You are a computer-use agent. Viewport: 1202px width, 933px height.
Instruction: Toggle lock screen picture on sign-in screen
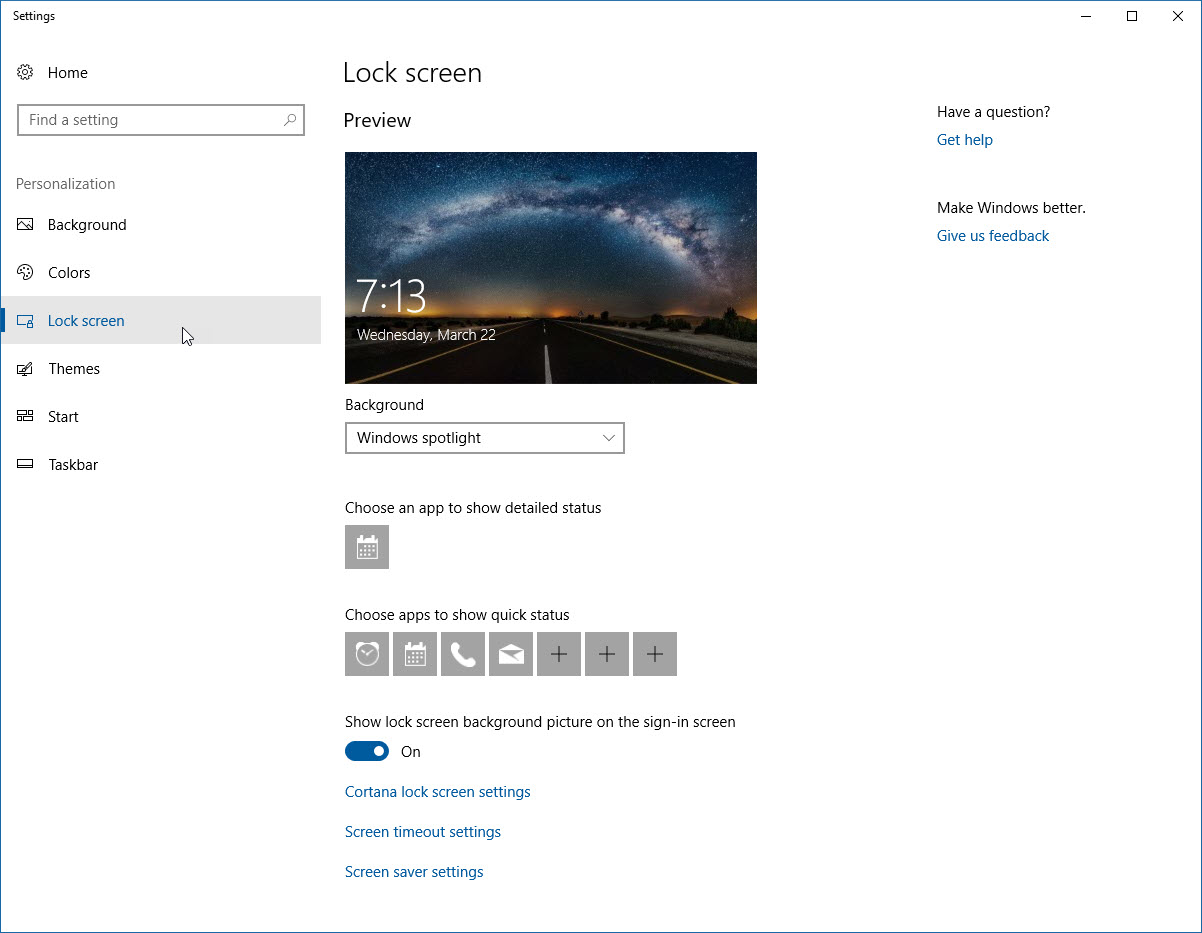tap(367, 751)
